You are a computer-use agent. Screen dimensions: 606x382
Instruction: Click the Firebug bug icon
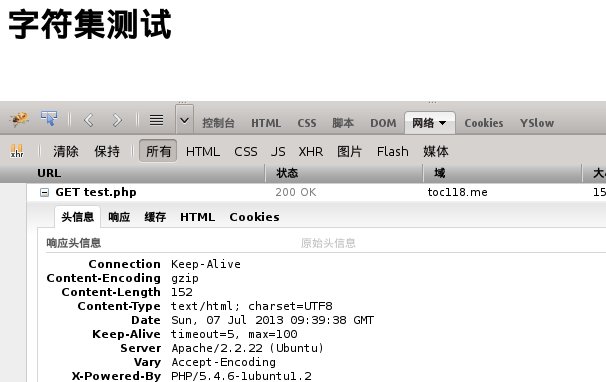[19, 119]
